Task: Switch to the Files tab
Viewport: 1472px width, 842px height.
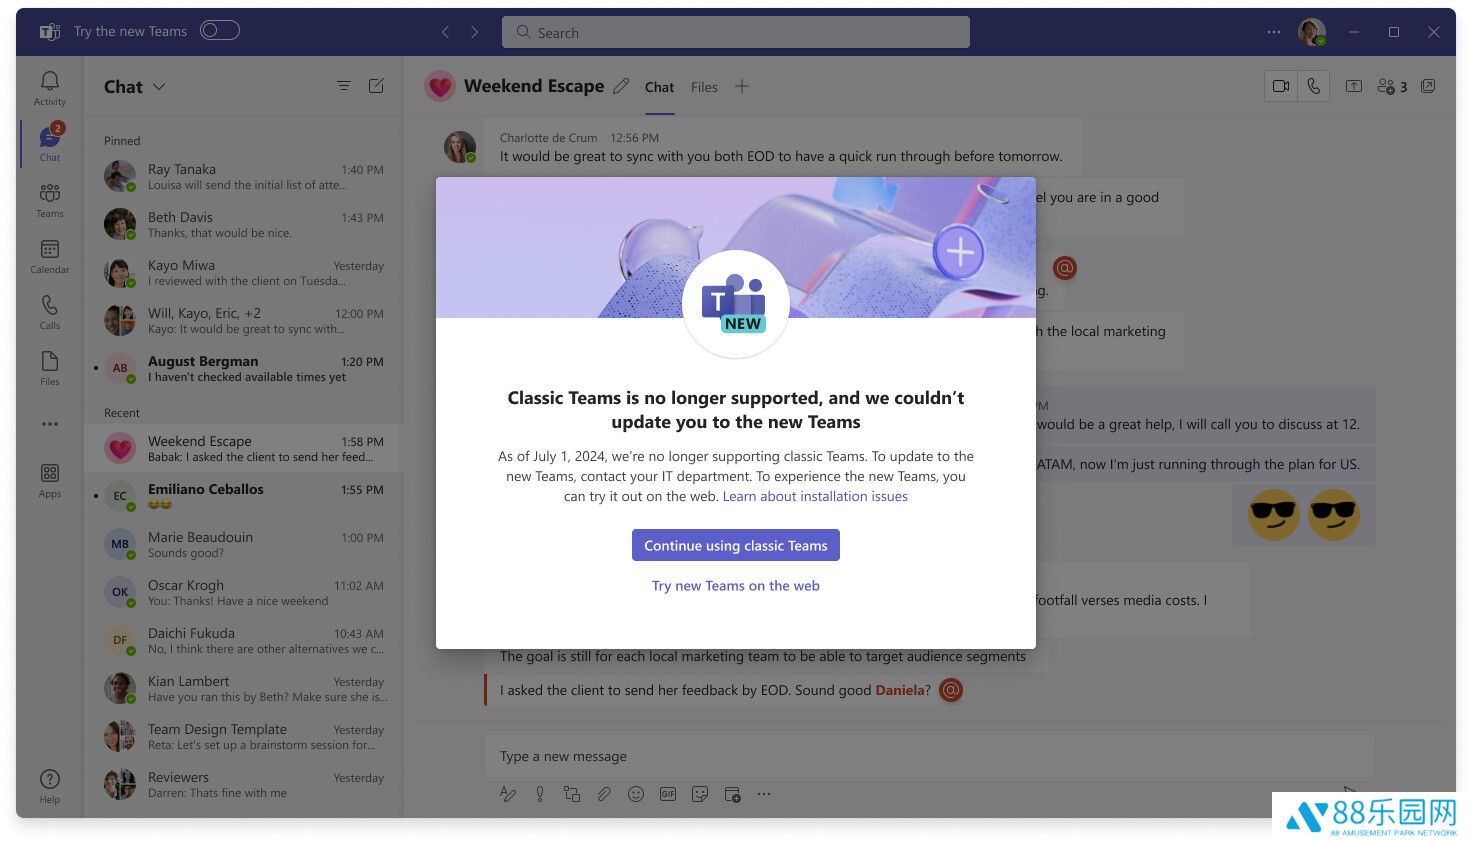Action: pyautogui.click(x=704, y=87)
